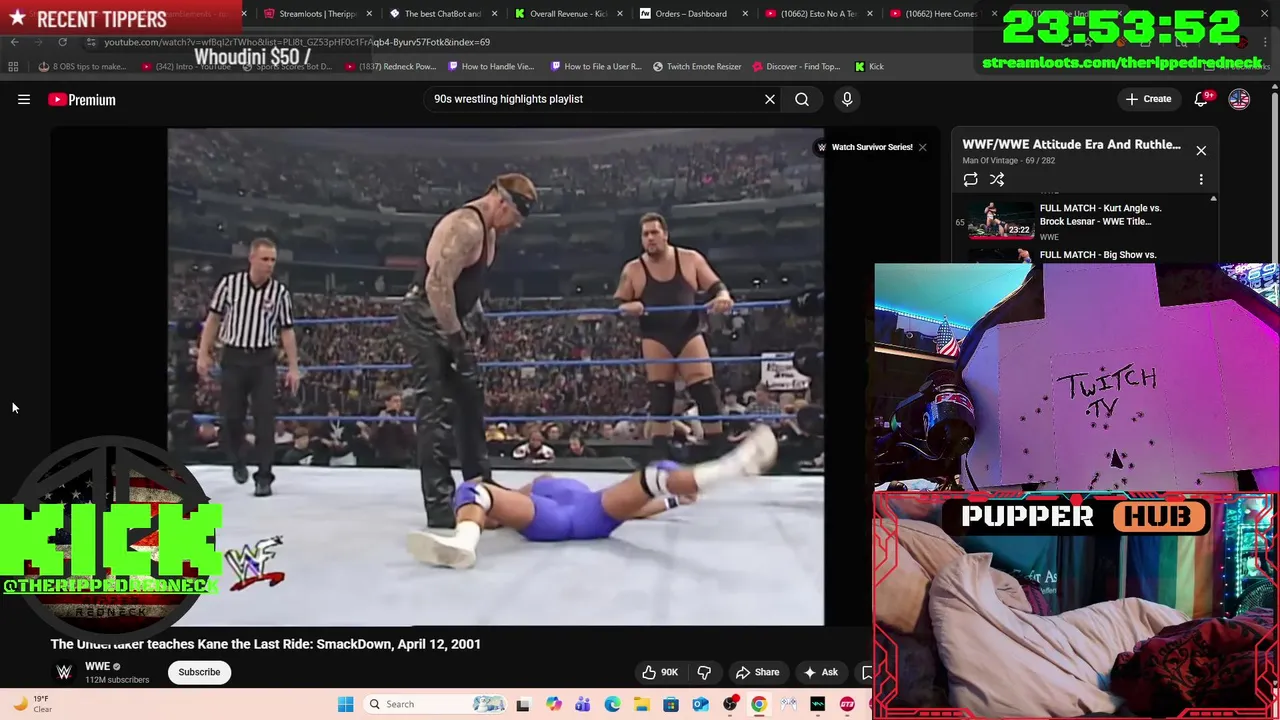This screenshot has width=1280, height=720.
Task: Reload the page in the browser
Action: click(62, 42)
